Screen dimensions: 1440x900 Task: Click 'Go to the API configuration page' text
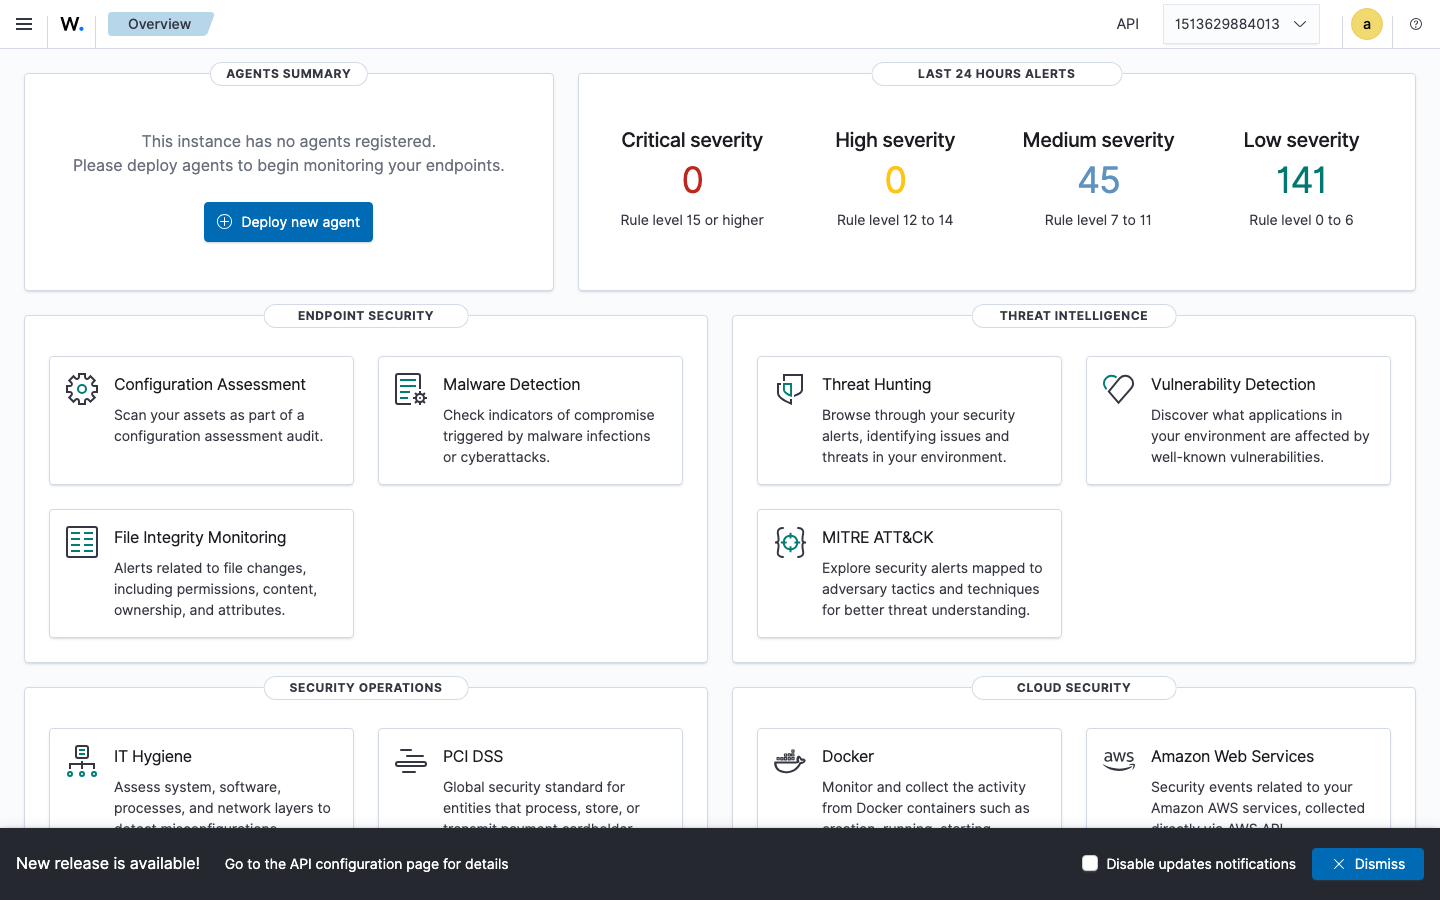pos(367,864)
